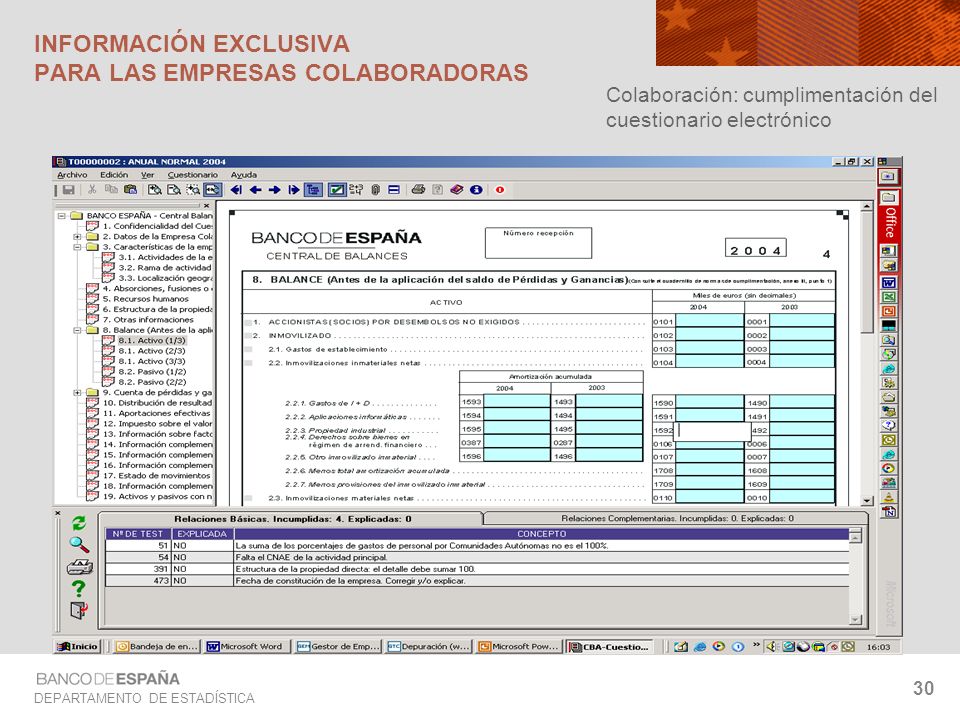Click the Print icon in the toolbar
The image size is (960, 720).
tap(418, 190)
